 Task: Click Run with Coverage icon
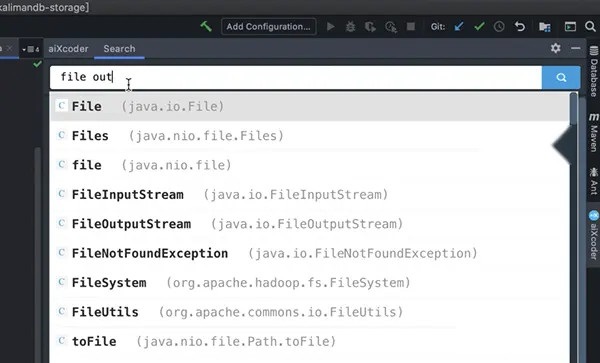[370, 27]
